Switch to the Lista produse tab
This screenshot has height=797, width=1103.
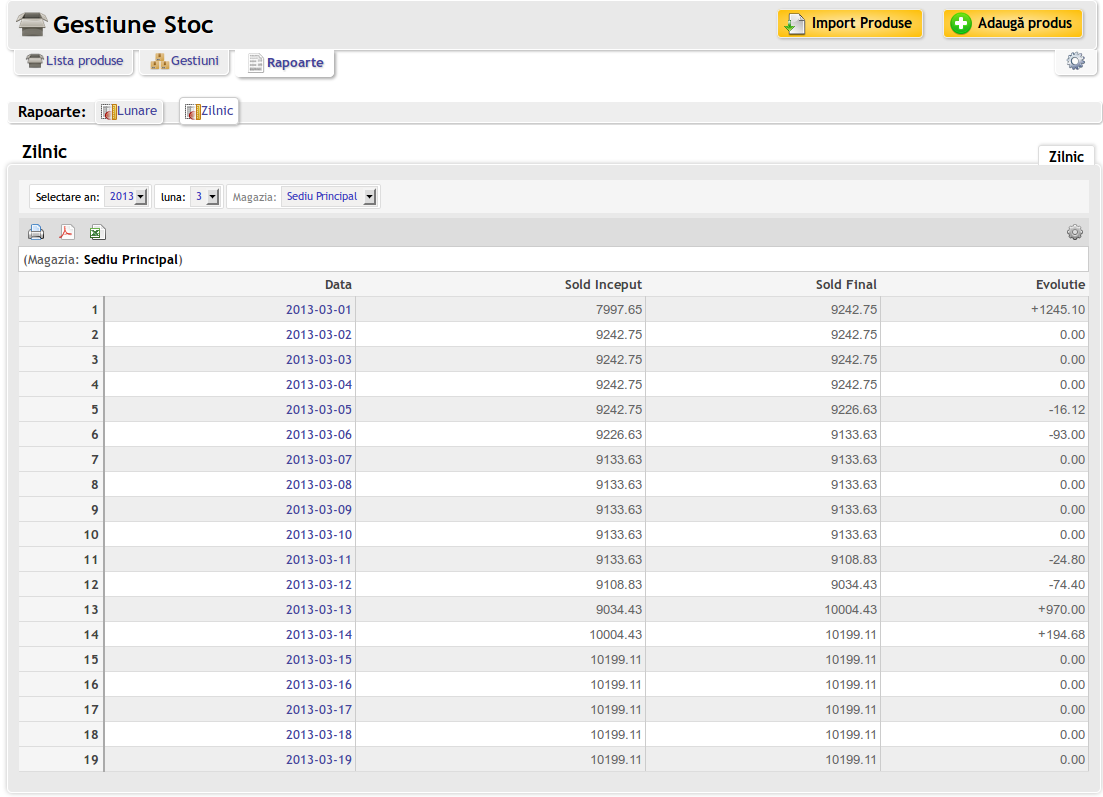[75, 61]
